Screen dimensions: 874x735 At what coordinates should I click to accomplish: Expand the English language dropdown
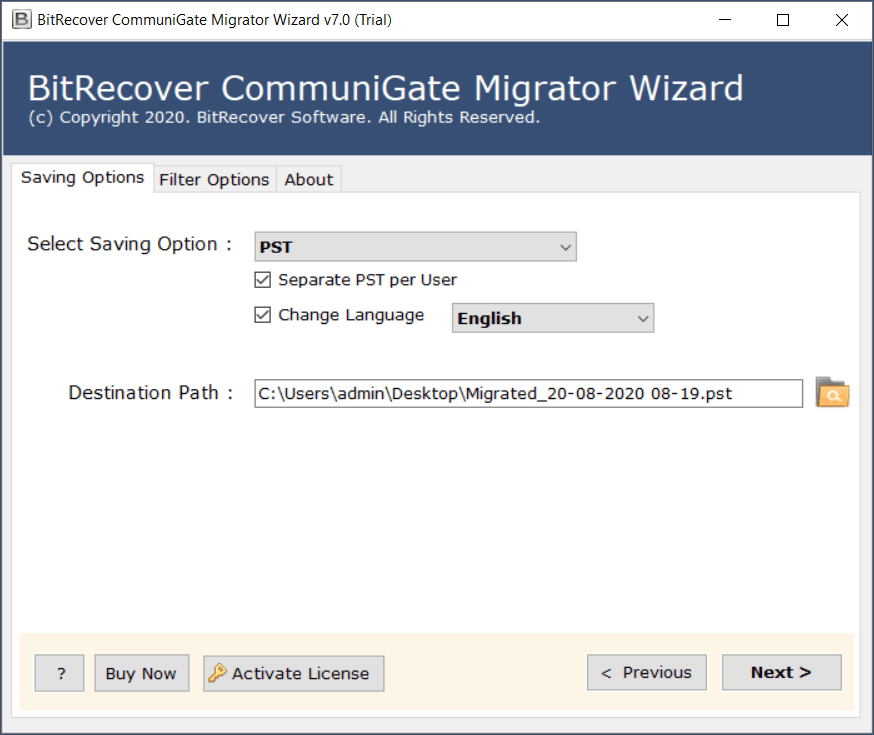click(553, 318)
